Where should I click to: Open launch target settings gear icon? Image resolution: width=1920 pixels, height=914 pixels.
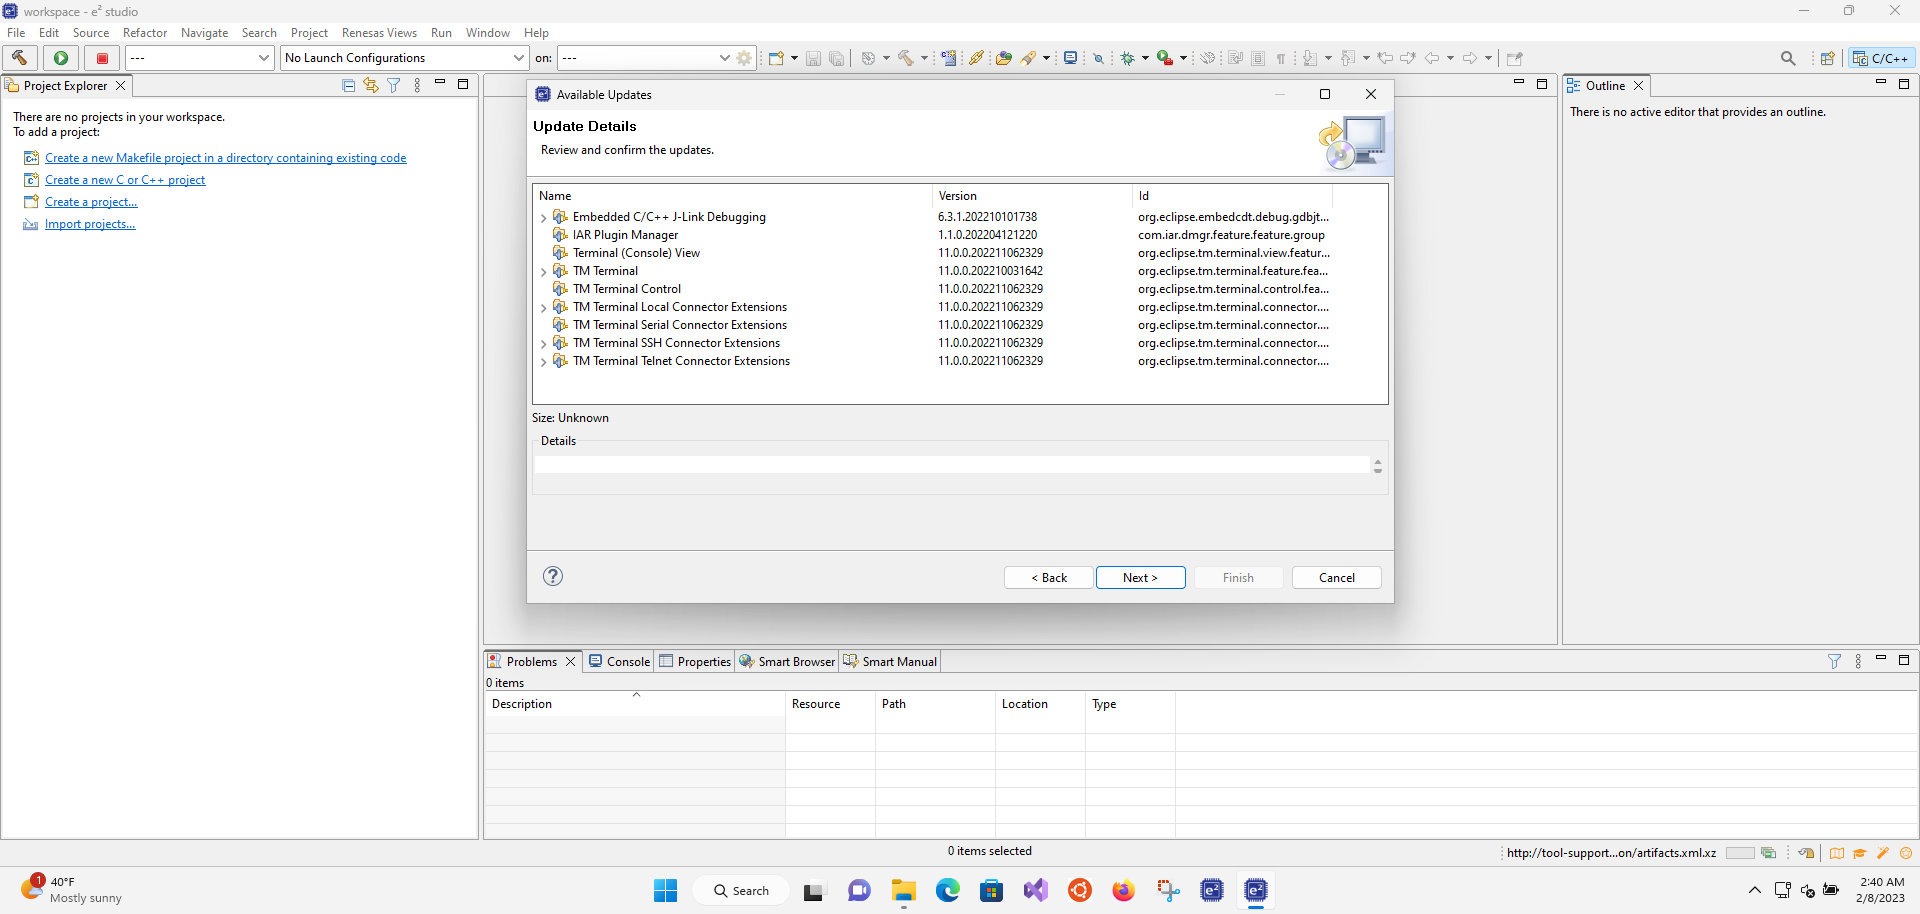[x=744, y=58]
